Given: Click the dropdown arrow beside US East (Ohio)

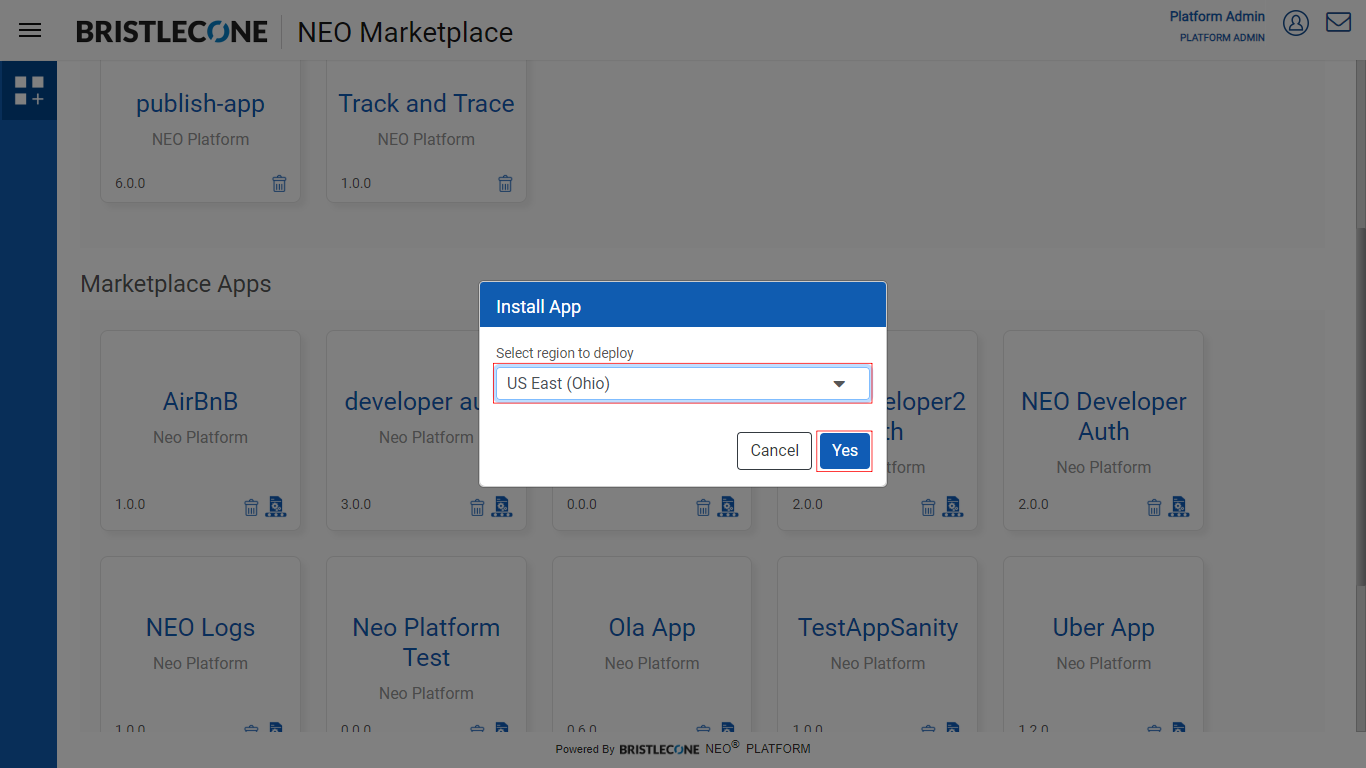Looking at the screenshot, I should tap(839, 384).
